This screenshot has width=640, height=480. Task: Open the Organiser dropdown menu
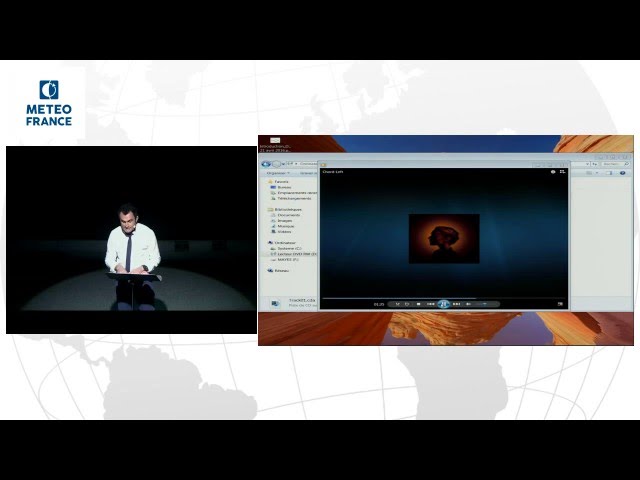pyautogui.click(x=274, y=172)
